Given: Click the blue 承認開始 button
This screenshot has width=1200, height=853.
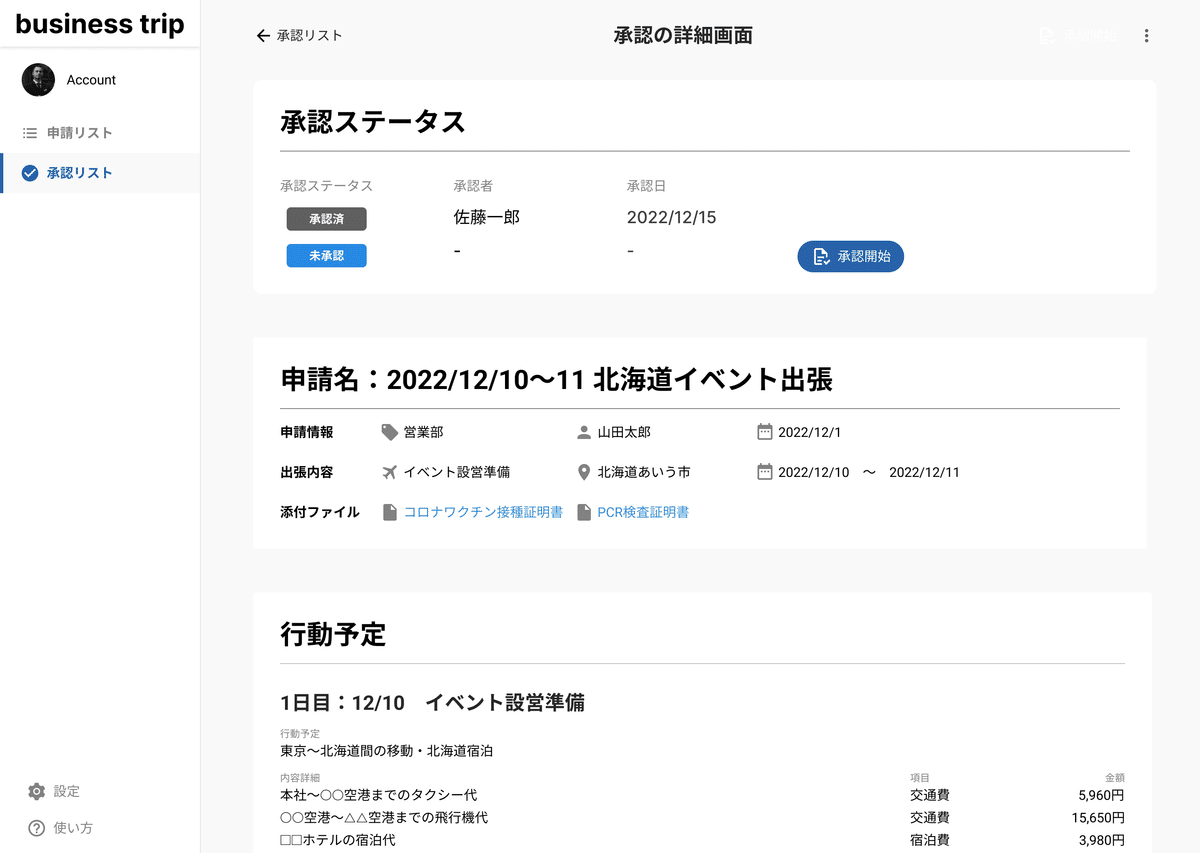Looking at the screenshot, I should click(x=850, y=256).
